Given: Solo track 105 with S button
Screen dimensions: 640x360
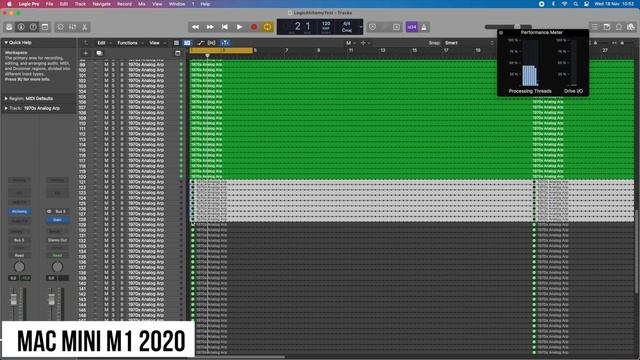Looking at the screenshot, I should coord(114,97).
